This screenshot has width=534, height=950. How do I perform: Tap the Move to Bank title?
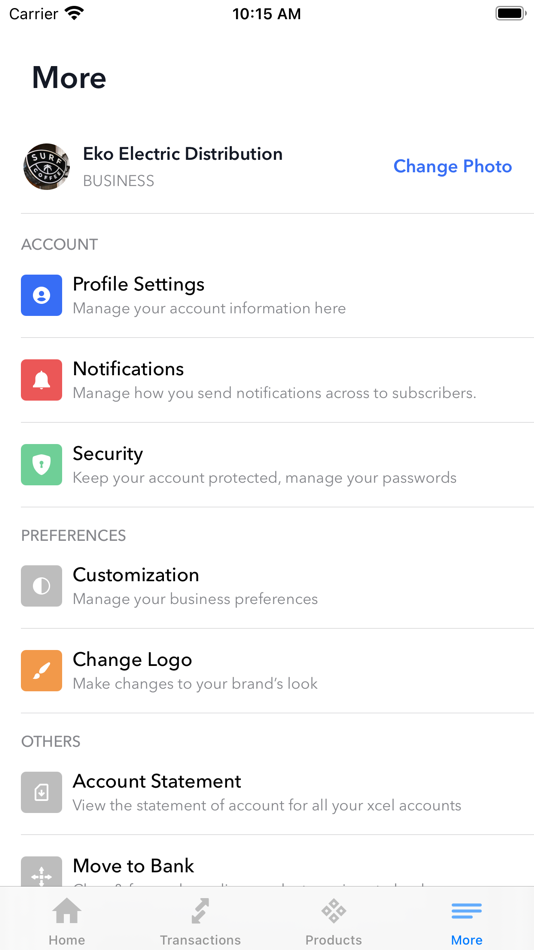[x=133, y=866]
